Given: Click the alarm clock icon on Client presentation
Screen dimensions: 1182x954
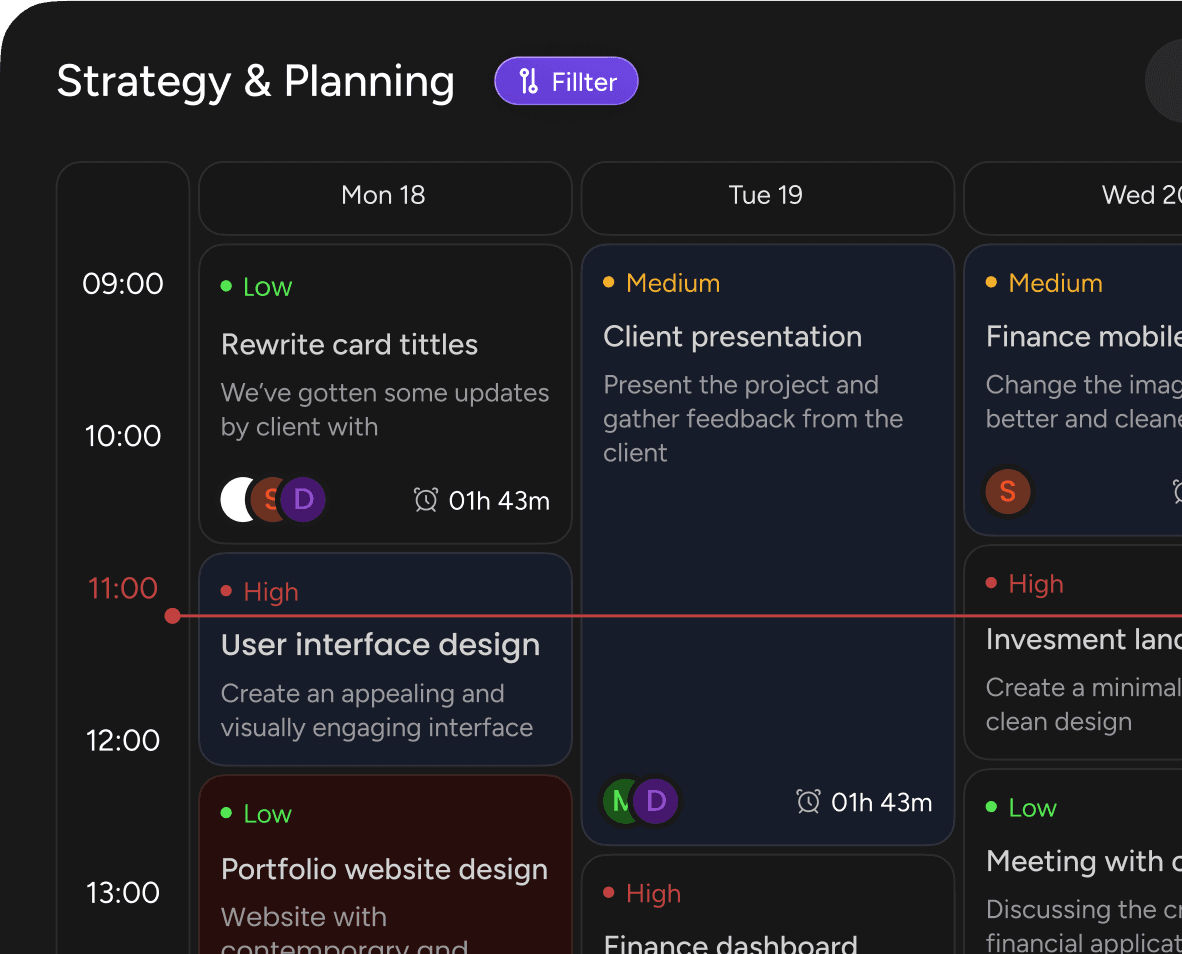Looking at the screenshot, I should (x=808, y=801).
